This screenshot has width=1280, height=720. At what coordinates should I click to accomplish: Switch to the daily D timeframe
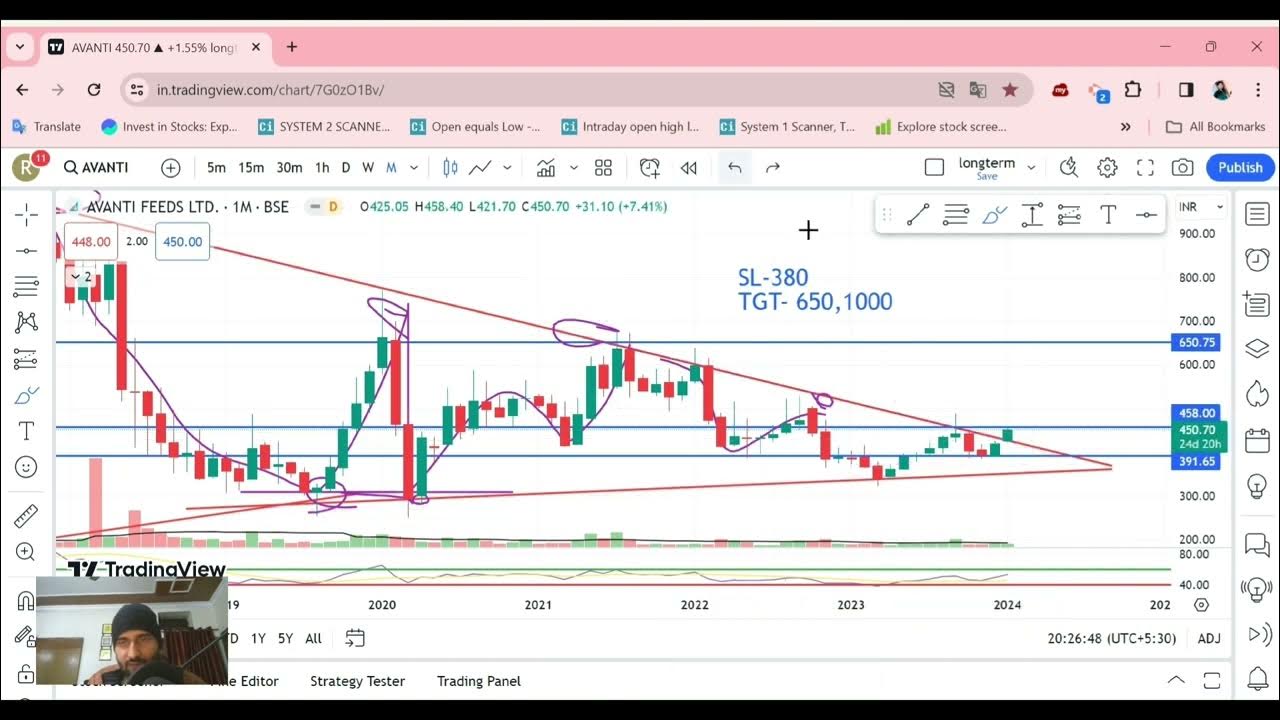coord(346,167)
